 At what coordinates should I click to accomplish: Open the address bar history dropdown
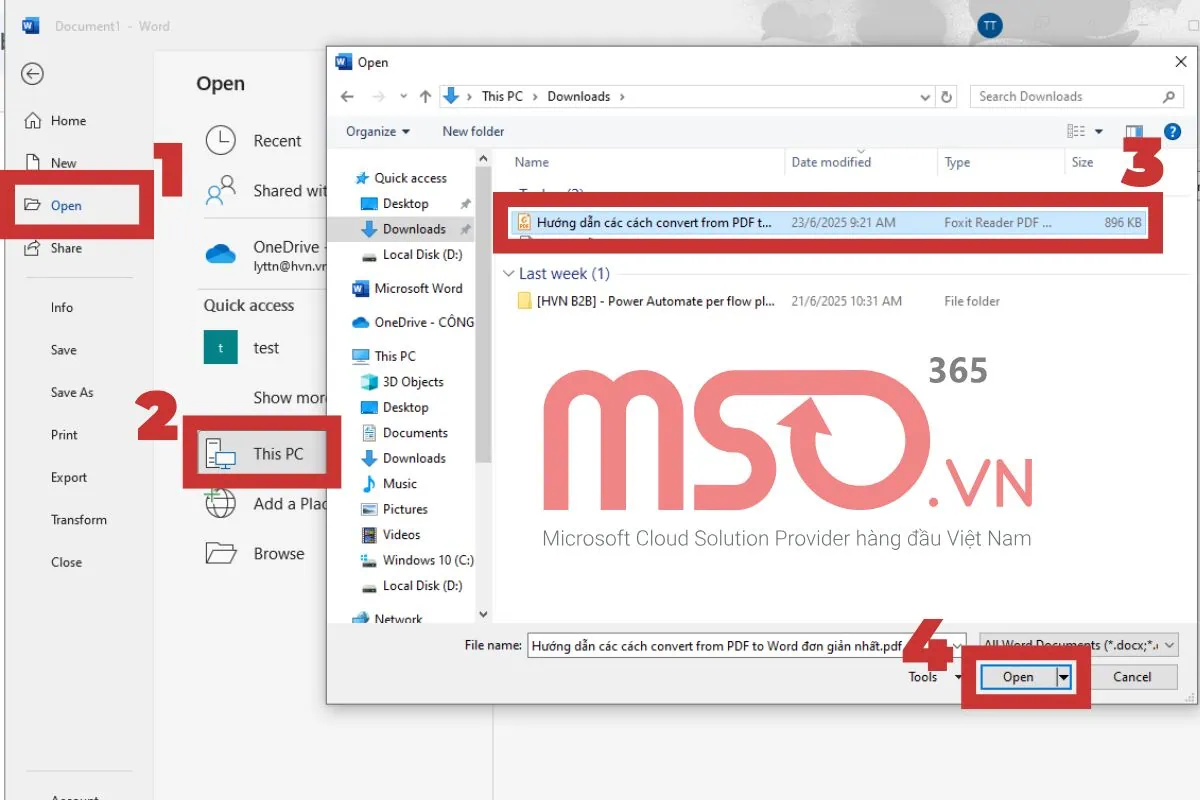(x=926, y=97)
